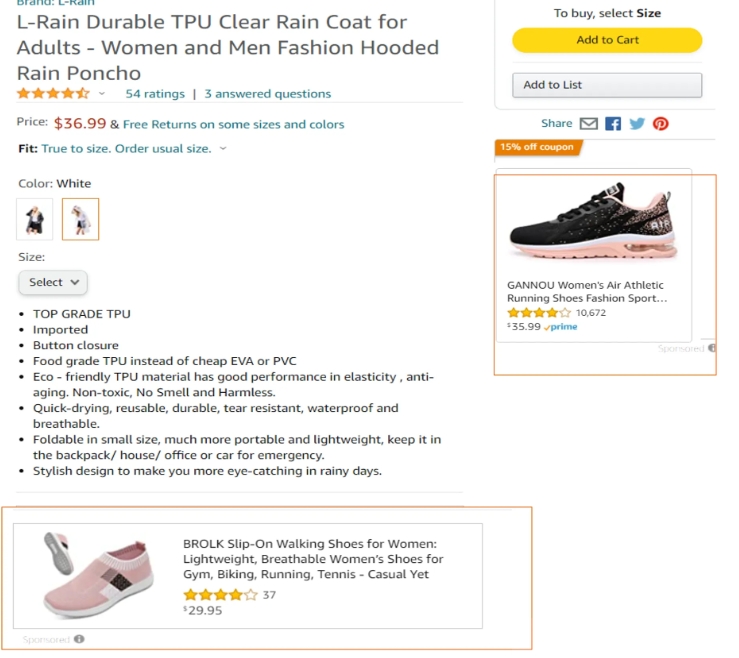The image size is (739, 658).
Task: View the 3 answered questions
Action: pos(267,94)
